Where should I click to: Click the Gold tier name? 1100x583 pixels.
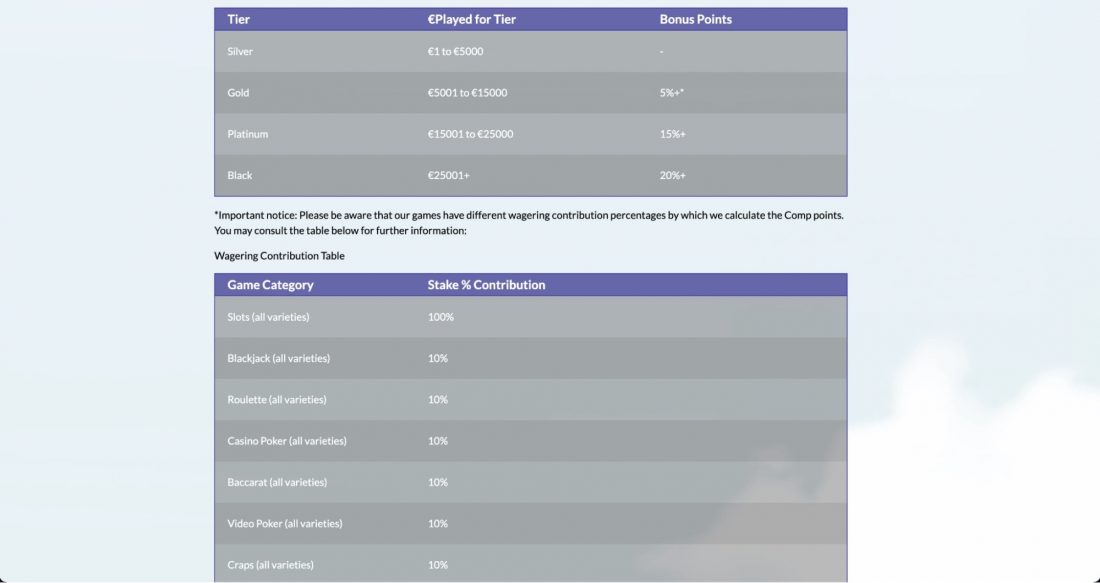pyautogui.click(x=238, y=93)
